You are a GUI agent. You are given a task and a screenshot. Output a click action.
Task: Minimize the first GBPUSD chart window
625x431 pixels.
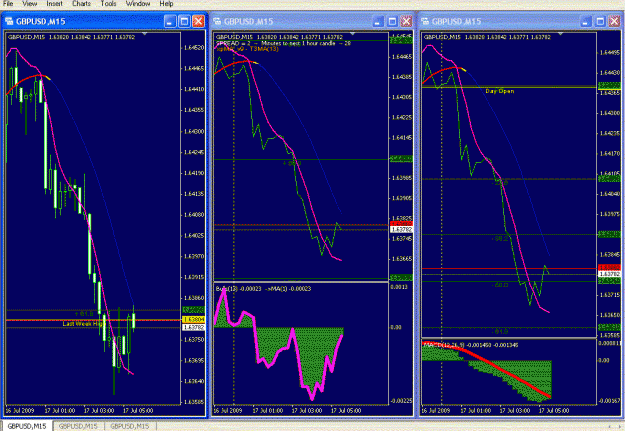click(x=170, y=21)
